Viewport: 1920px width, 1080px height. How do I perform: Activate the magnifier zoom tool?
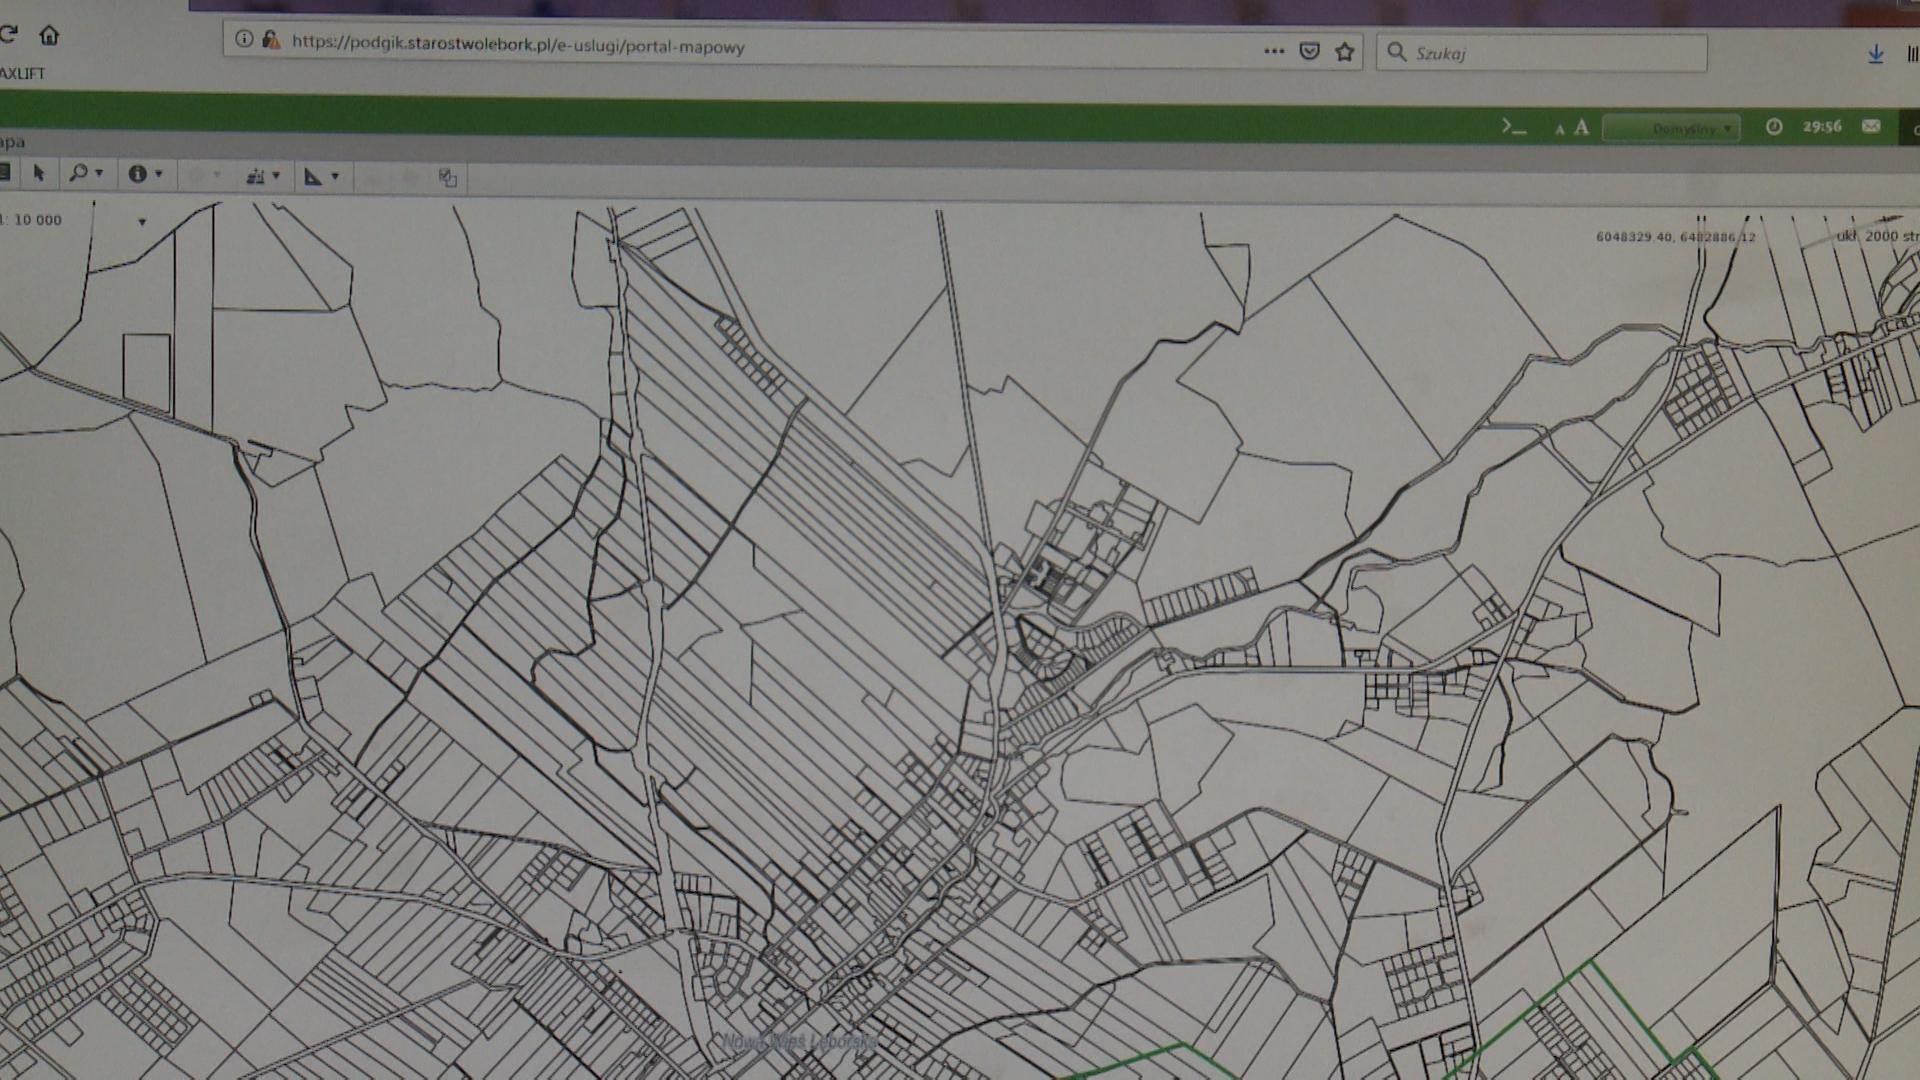point(78,173)
